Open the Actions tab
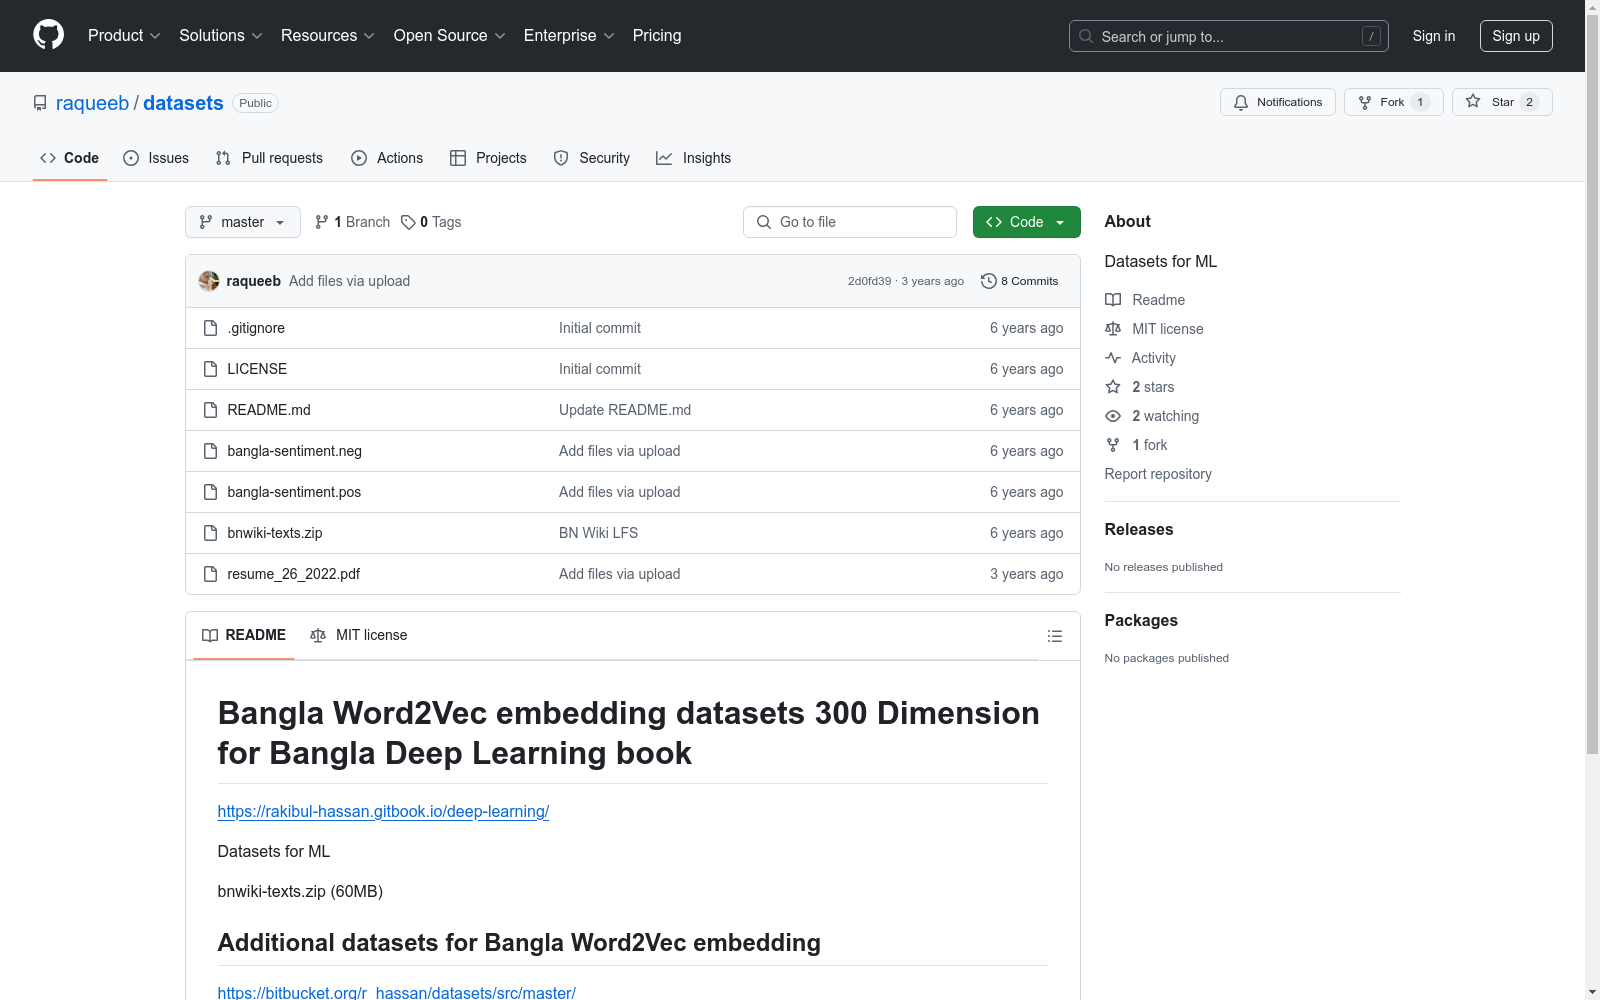1600x1000 pixels. 387,158
